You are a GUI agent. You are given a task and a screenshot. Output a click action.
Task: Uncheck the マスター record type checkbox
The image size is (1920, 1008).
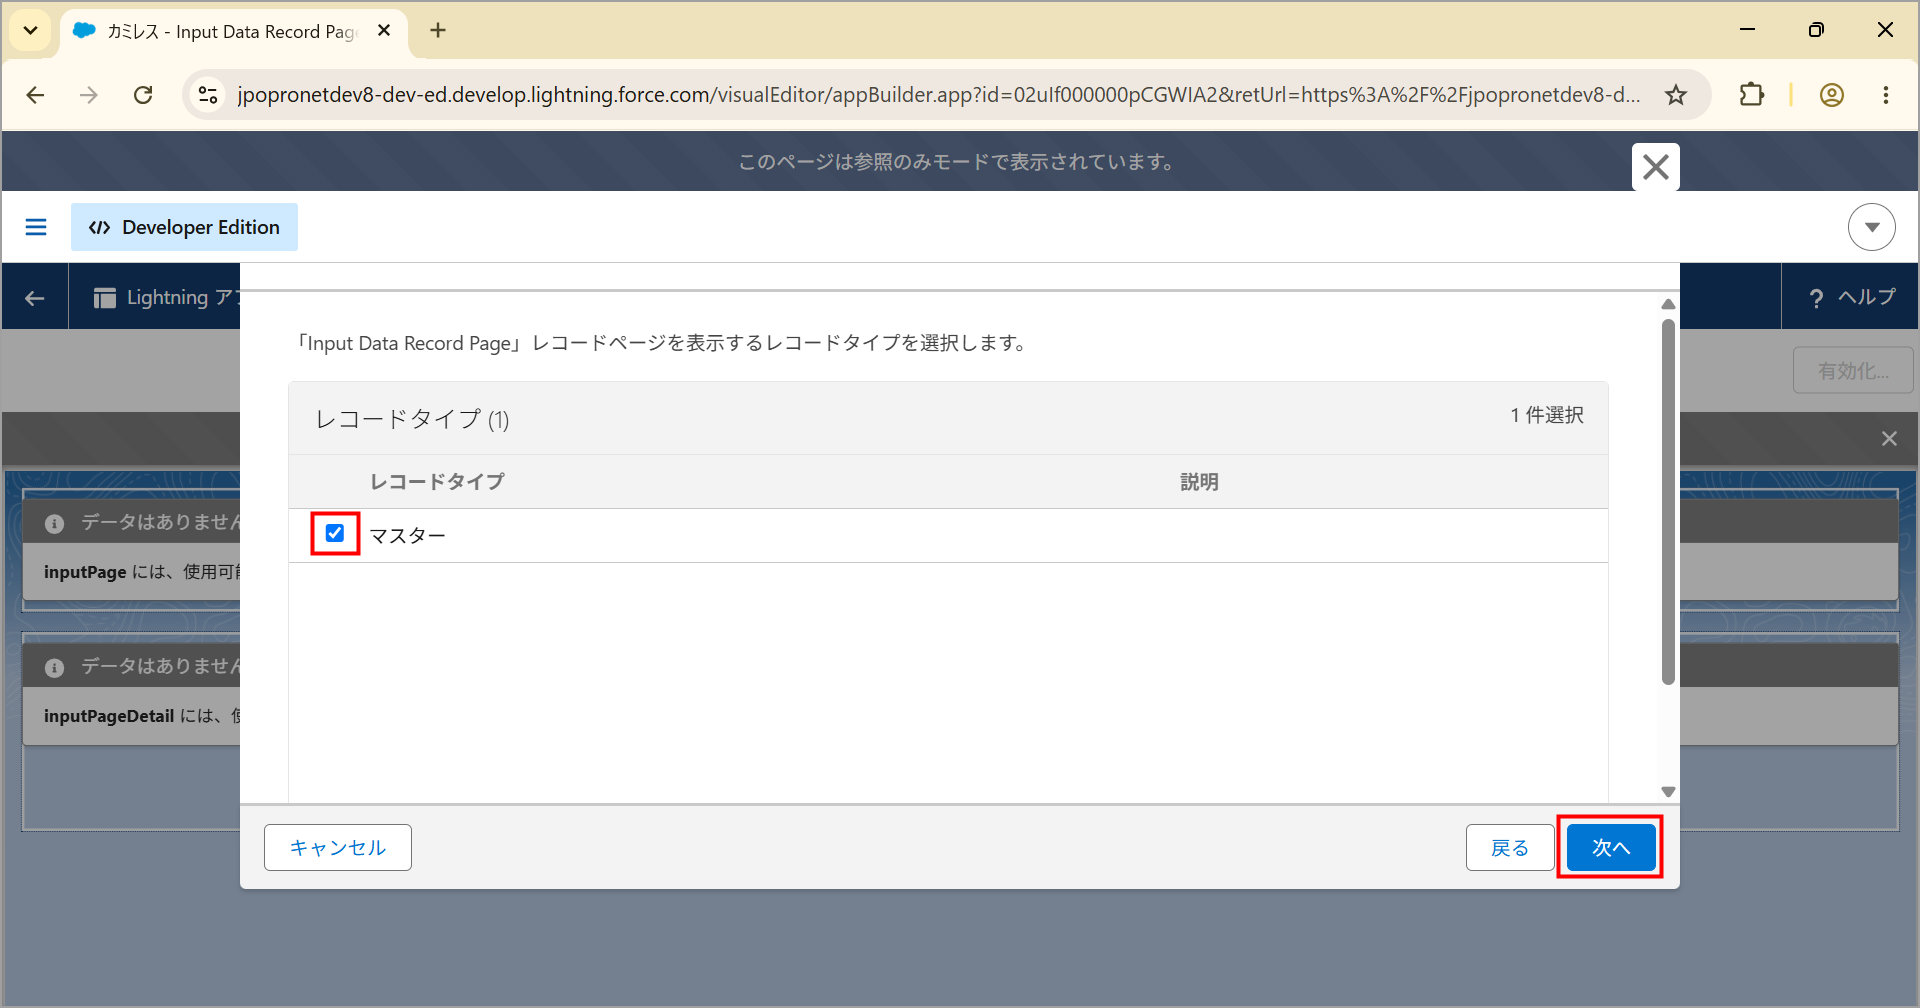(x=335, y=533)
